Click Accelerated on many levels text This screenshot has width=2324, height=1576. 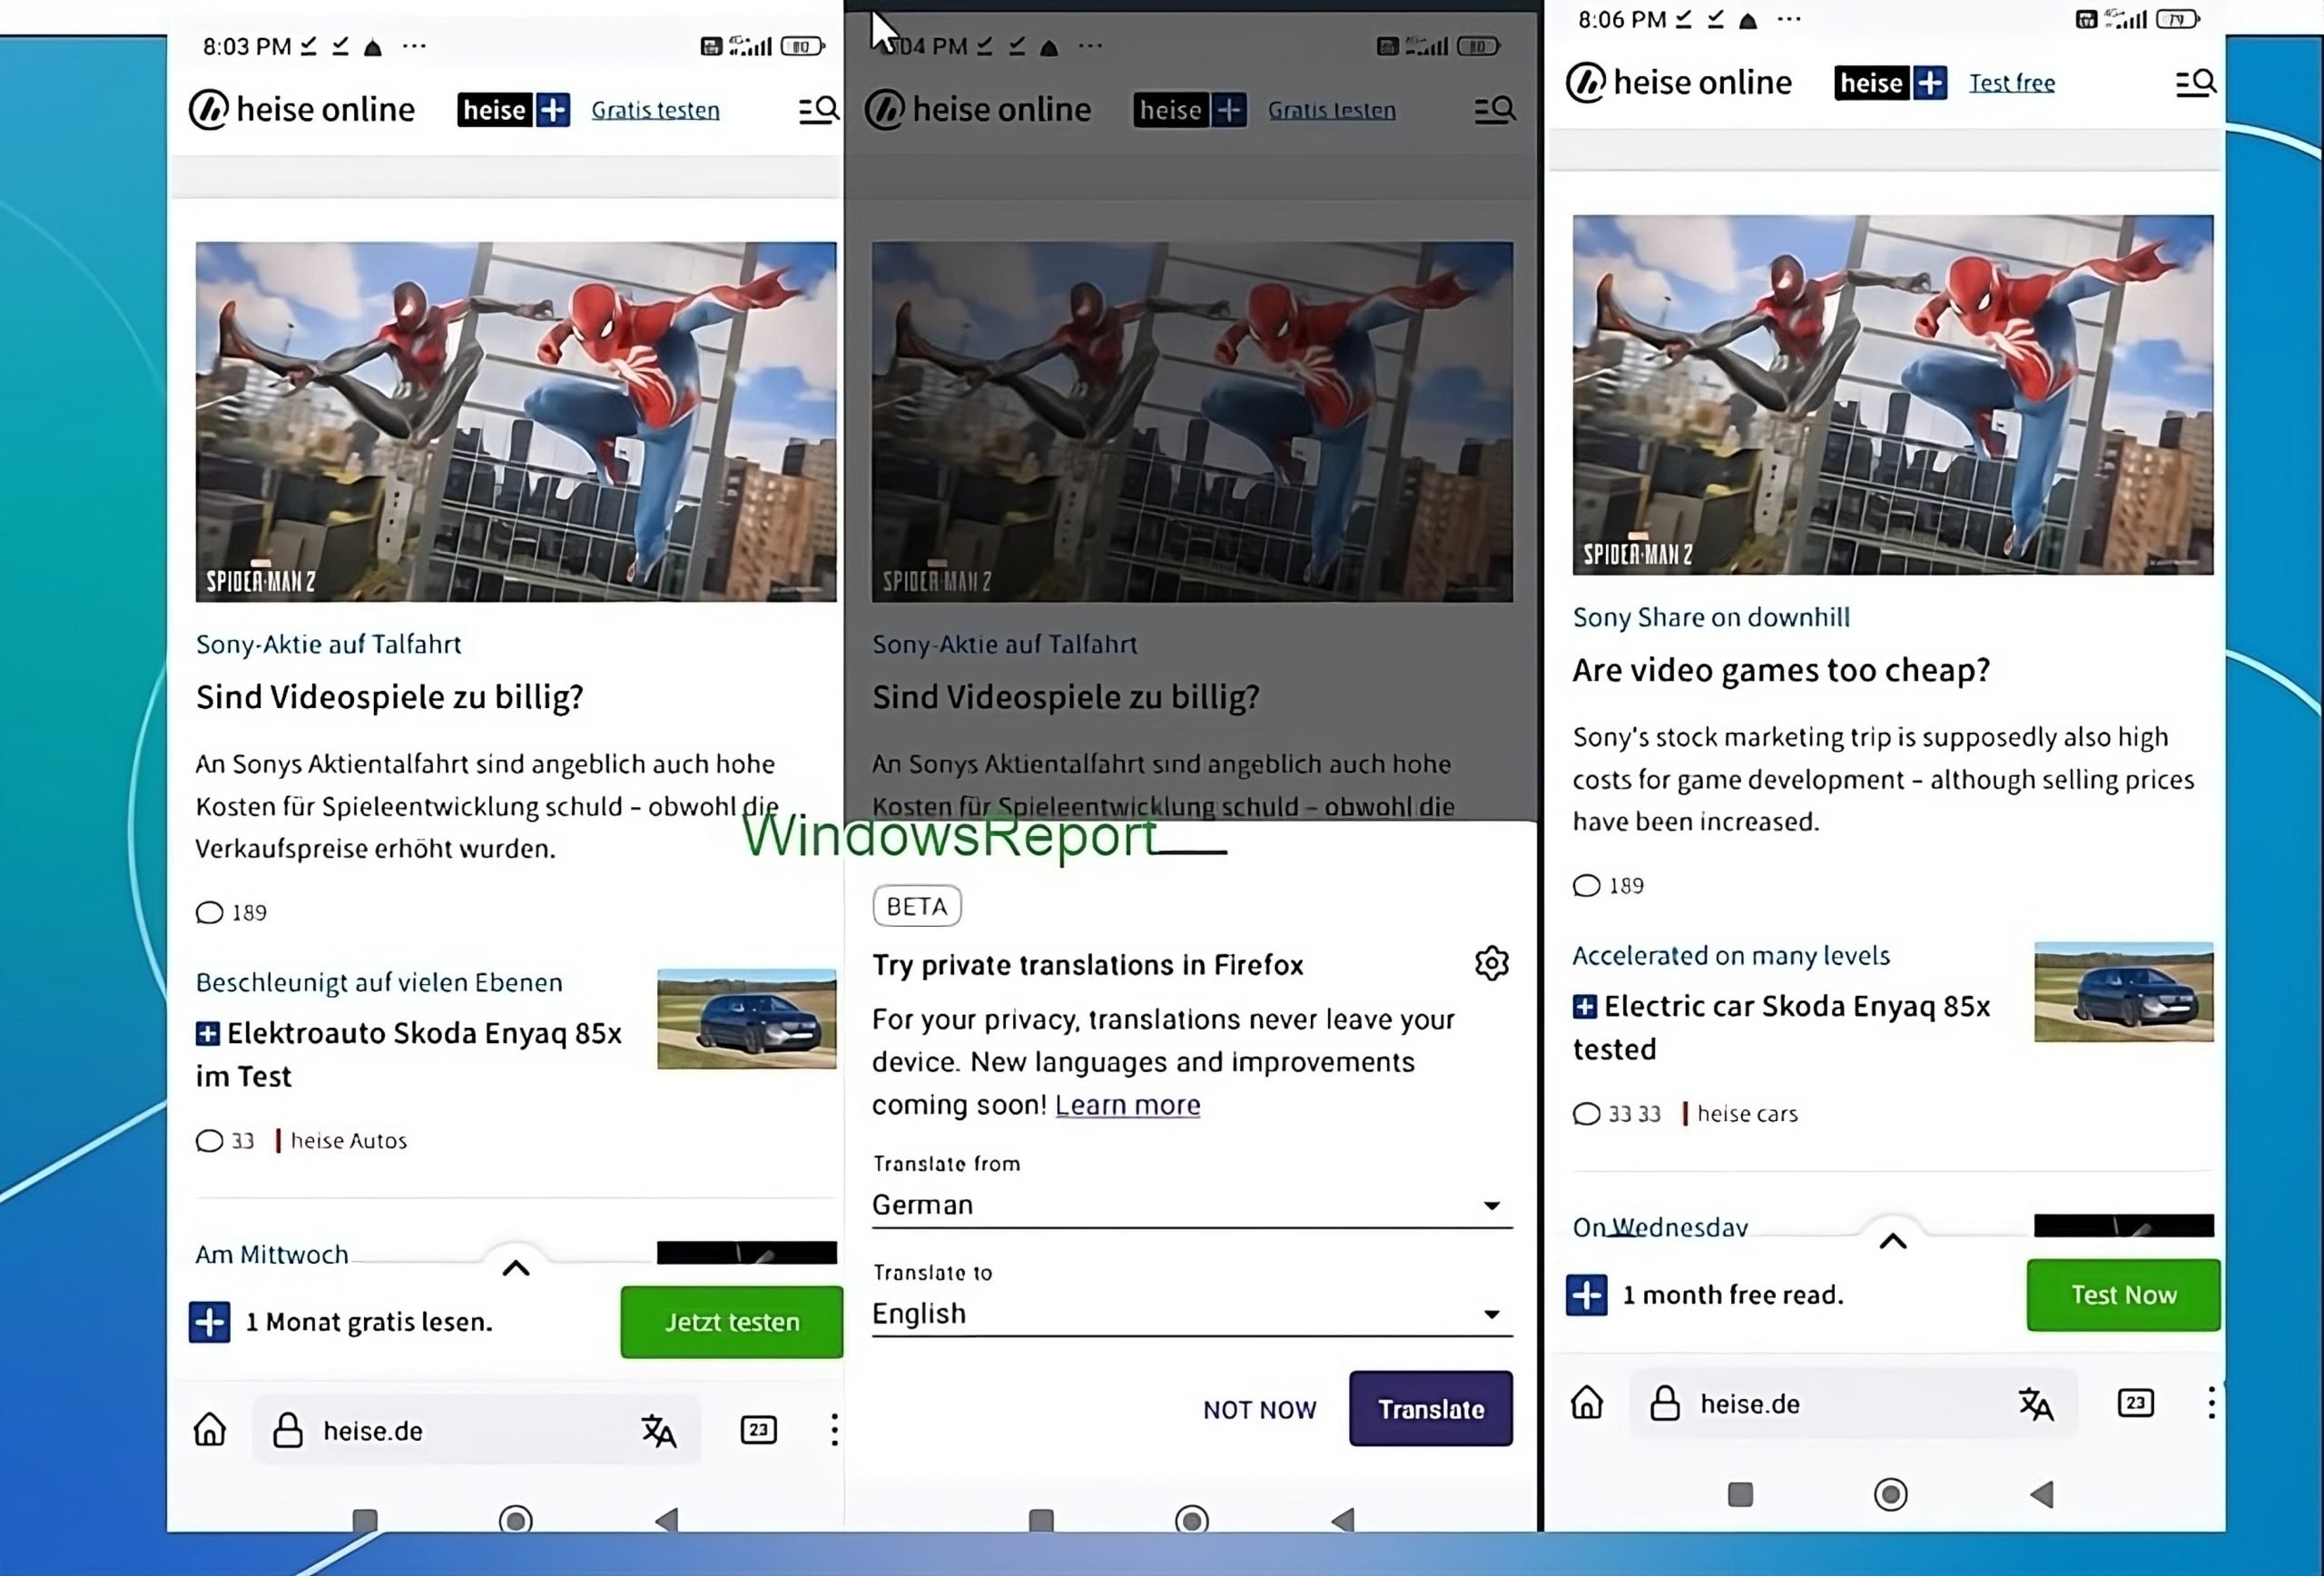(x=1731, y=955)
